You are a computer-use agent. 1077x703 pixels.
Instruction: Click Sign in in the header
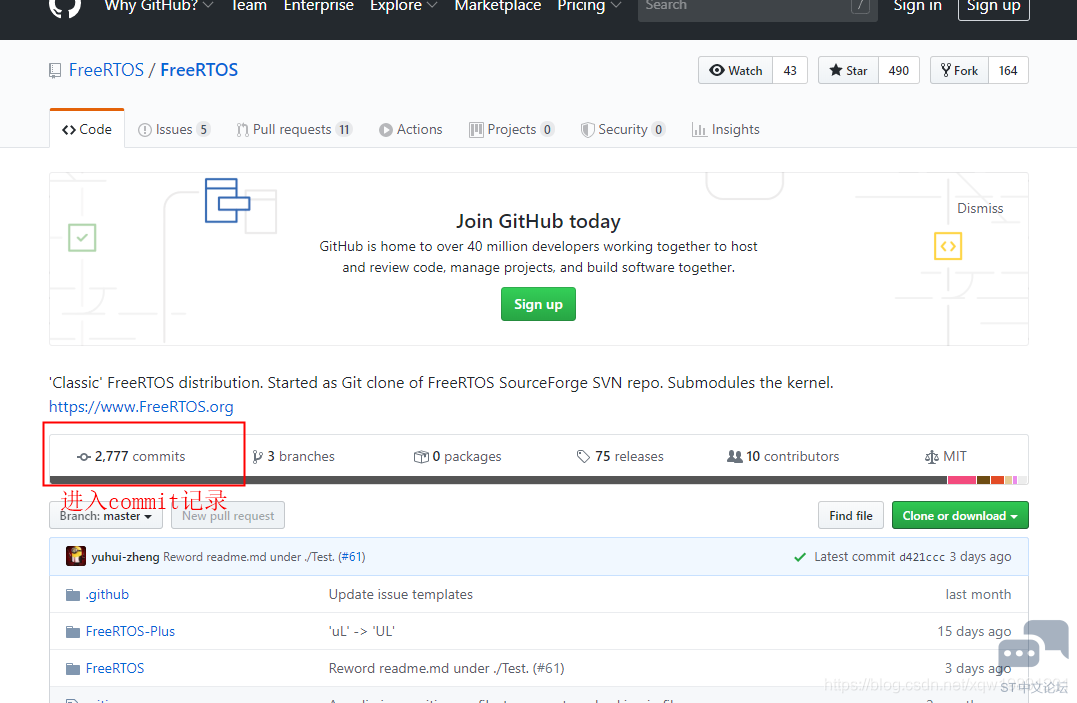click(917, 5)
